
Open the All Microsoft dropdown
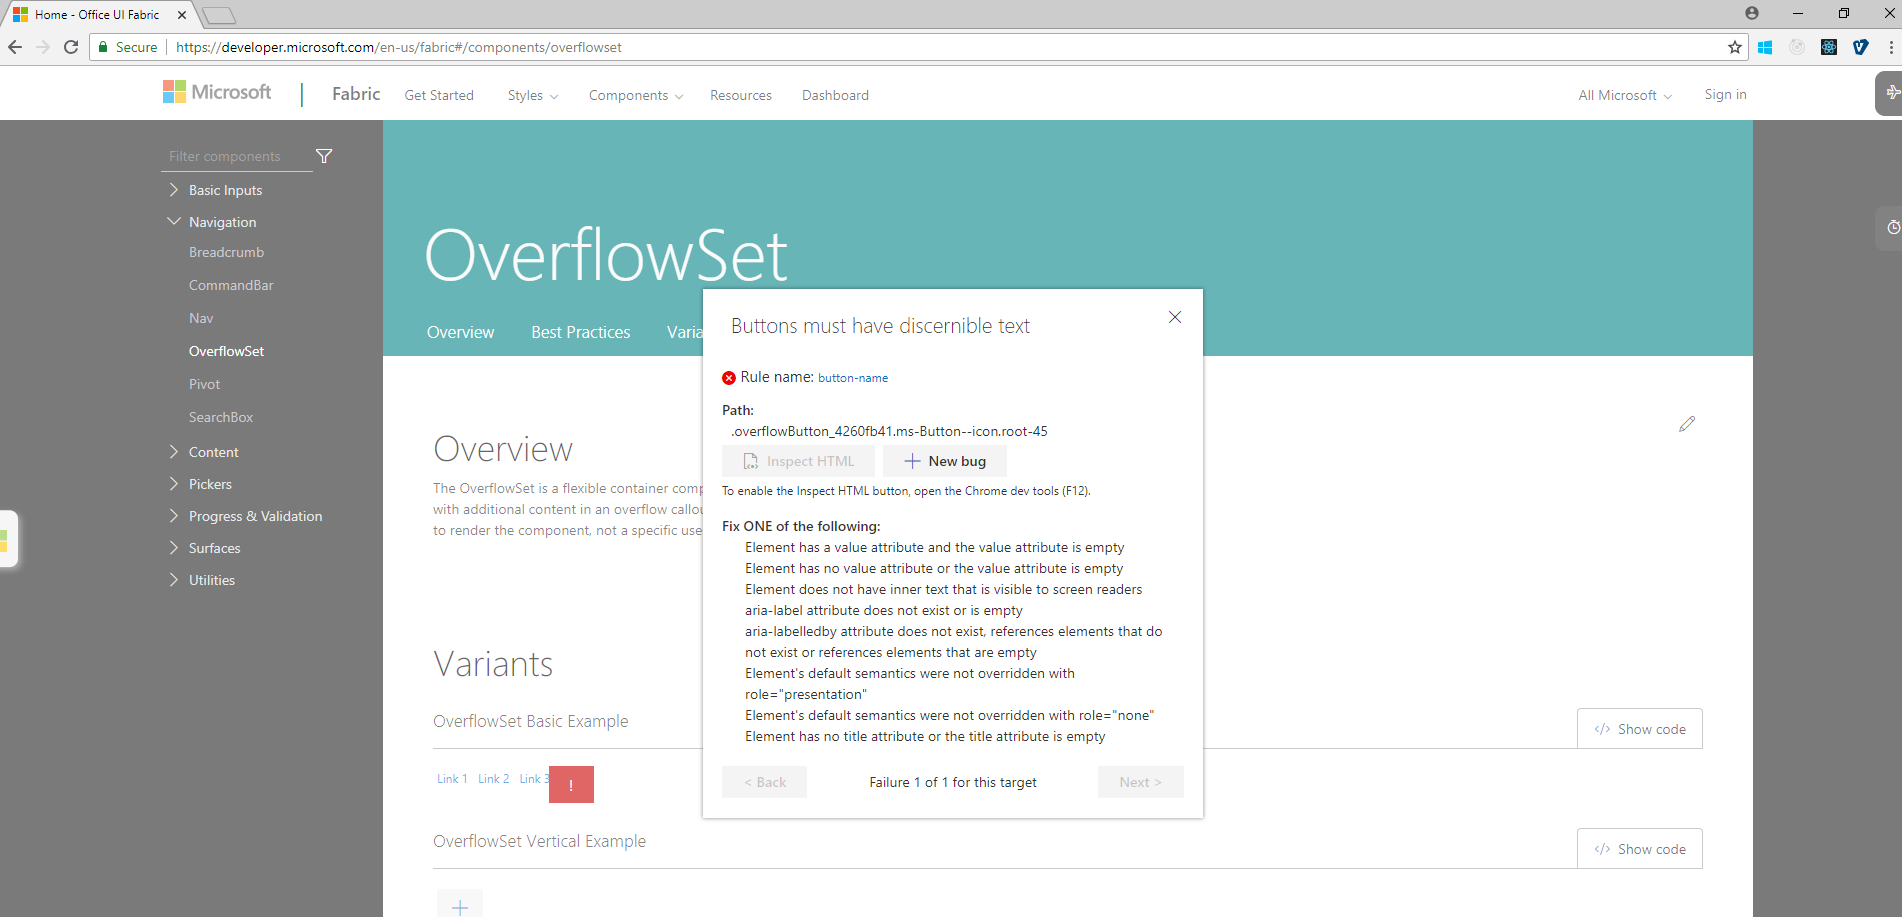pos(1623,94)
